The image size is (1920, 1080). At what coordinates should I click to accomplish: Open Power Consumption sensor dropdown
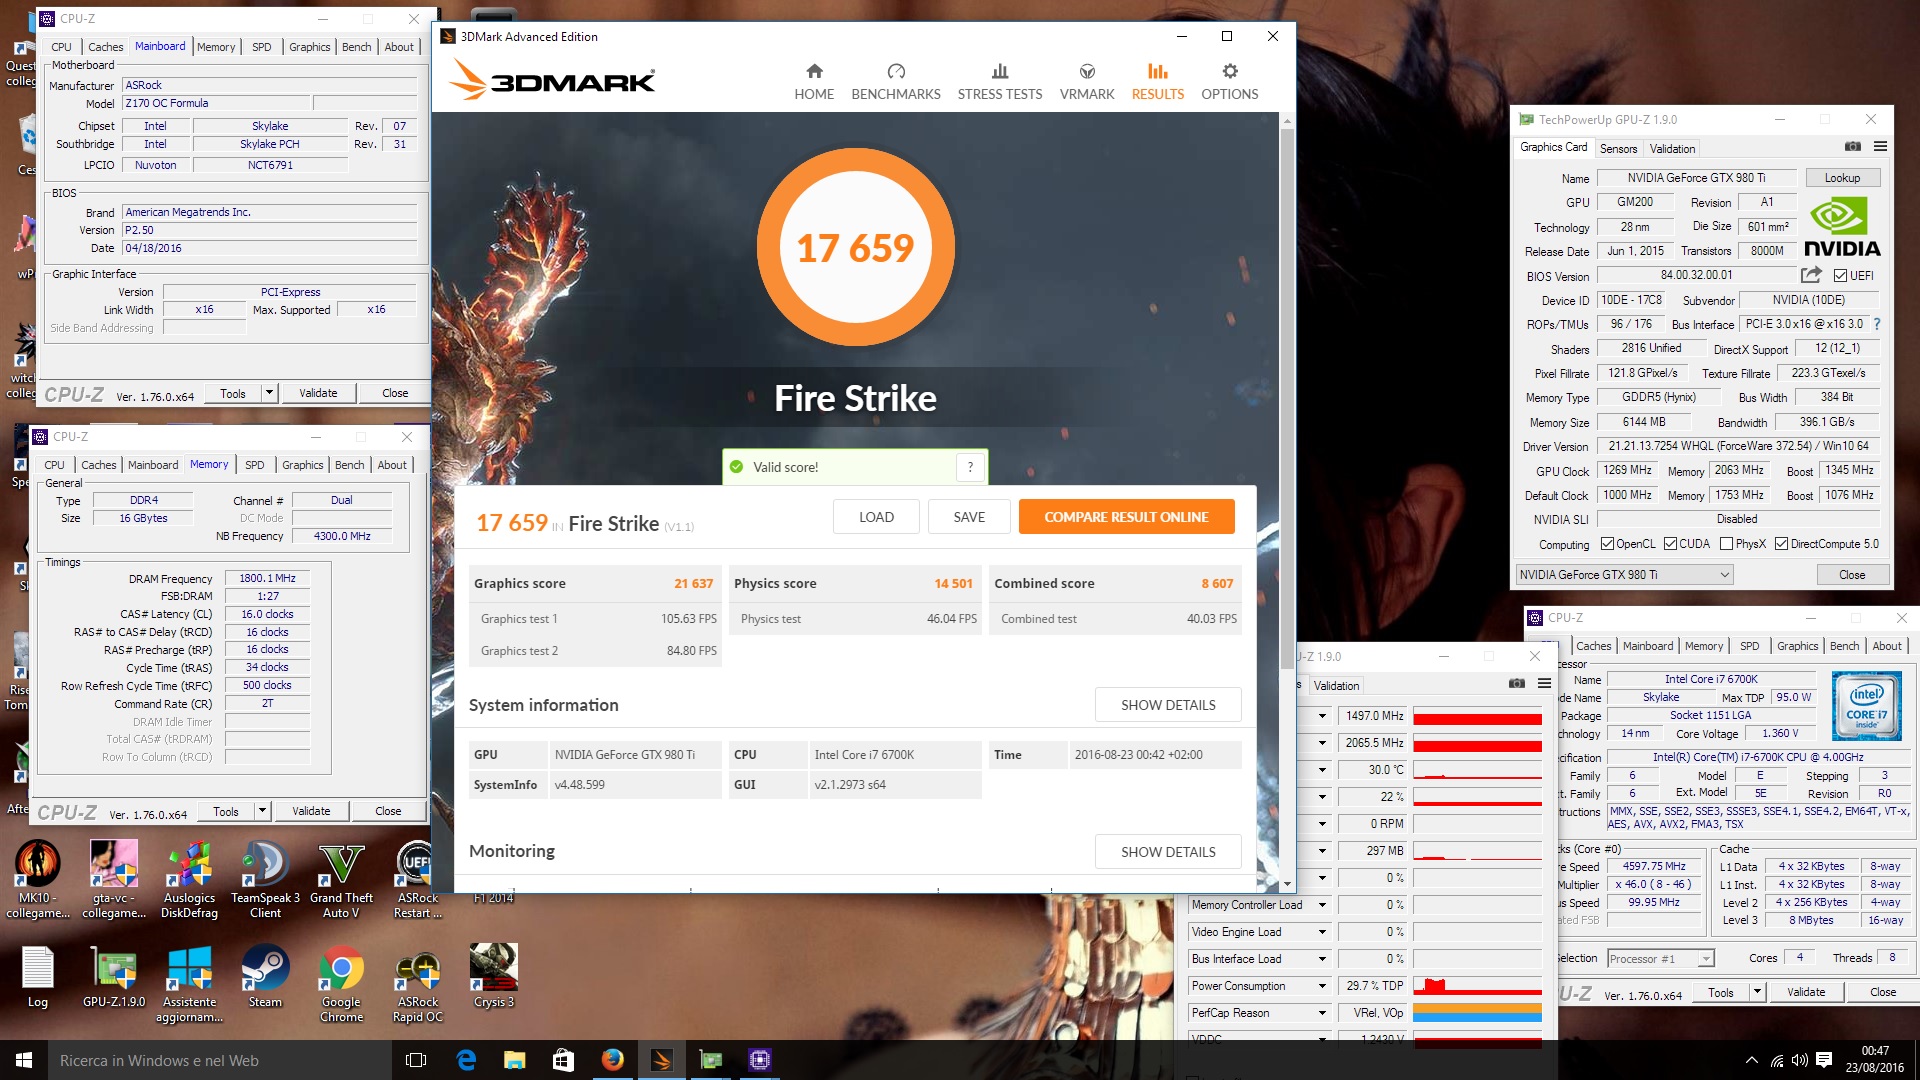[x=1322, y=986]
